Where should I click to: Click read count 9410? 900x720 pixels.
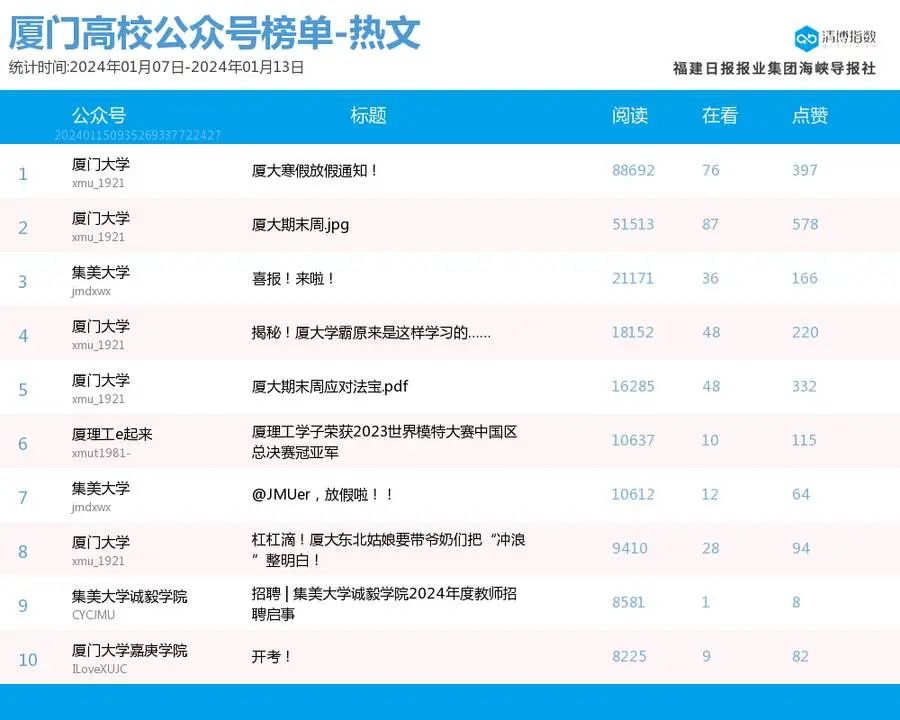pyautogui.click(x=630, y=548)
